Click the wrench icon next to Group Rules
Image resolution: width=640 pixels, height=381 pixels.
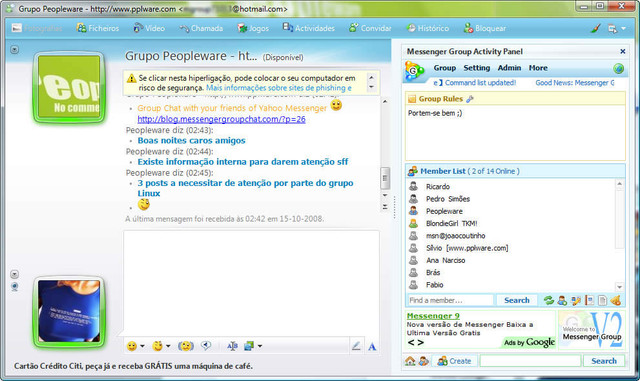[470, 99]
